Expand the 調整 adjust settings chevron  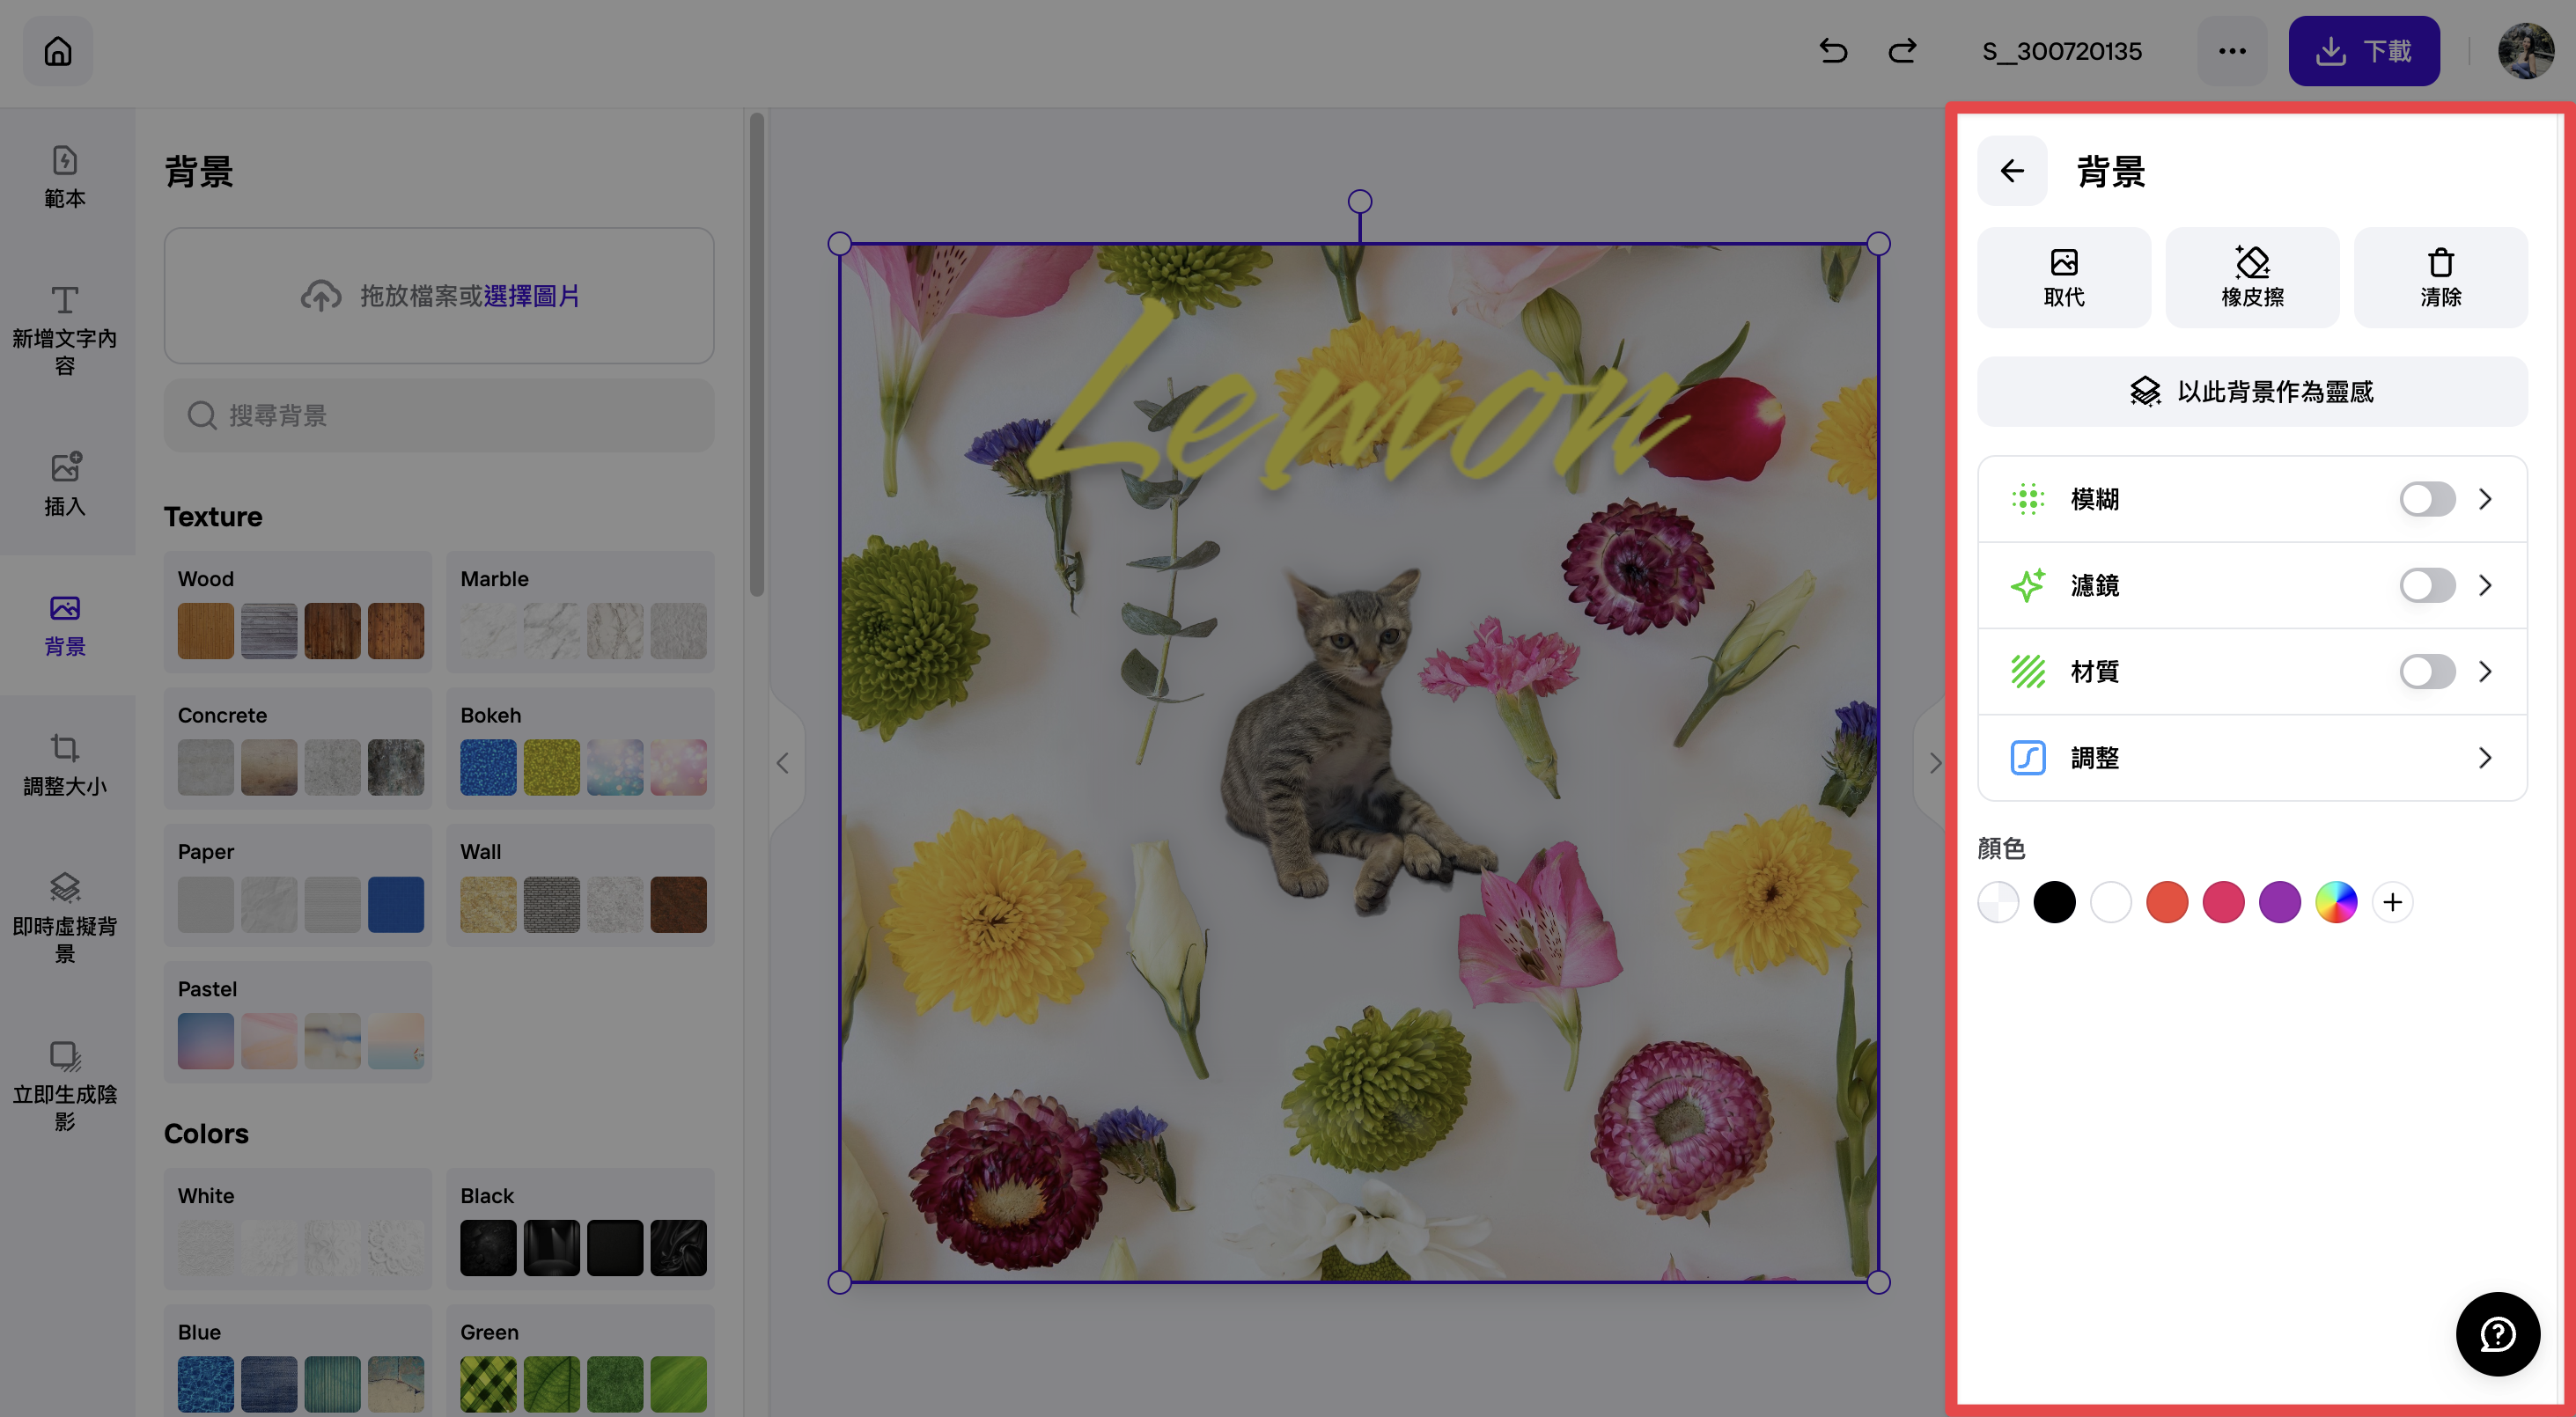point(2485,758)
